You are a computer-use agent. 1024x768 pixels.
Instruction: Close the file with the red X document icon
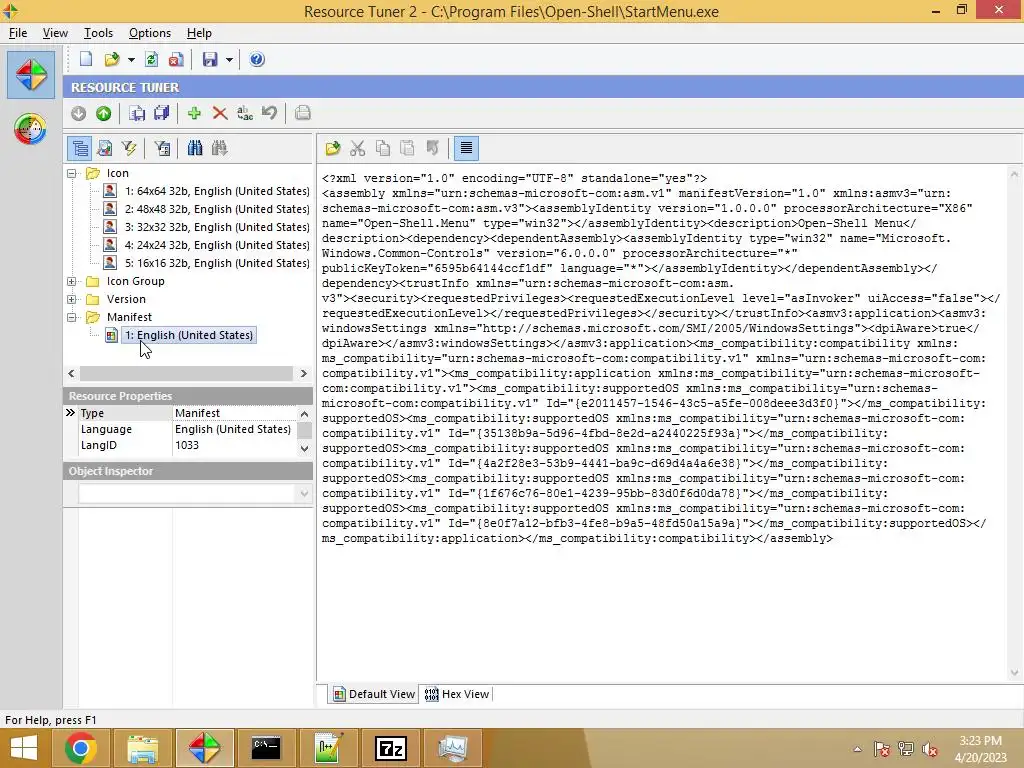click(x=176, y=59)
